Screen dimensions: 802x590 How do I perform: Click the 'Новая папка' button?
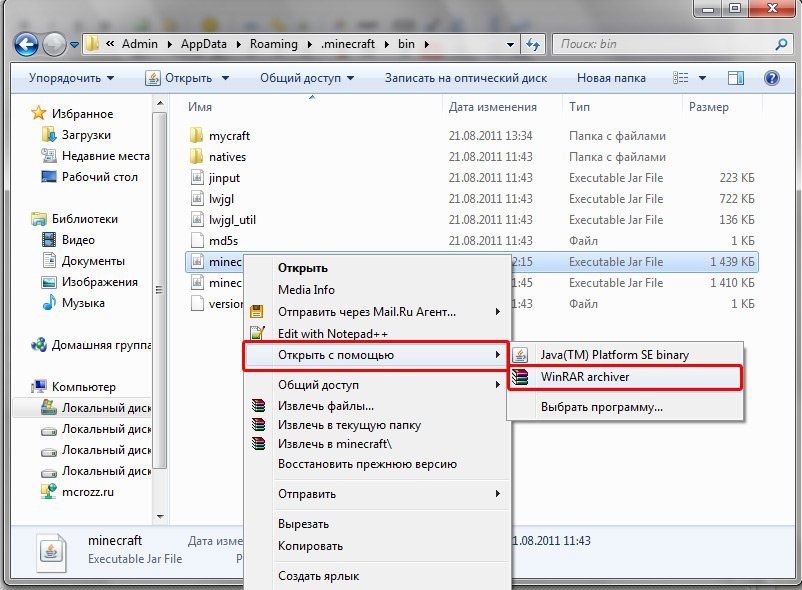611,78
